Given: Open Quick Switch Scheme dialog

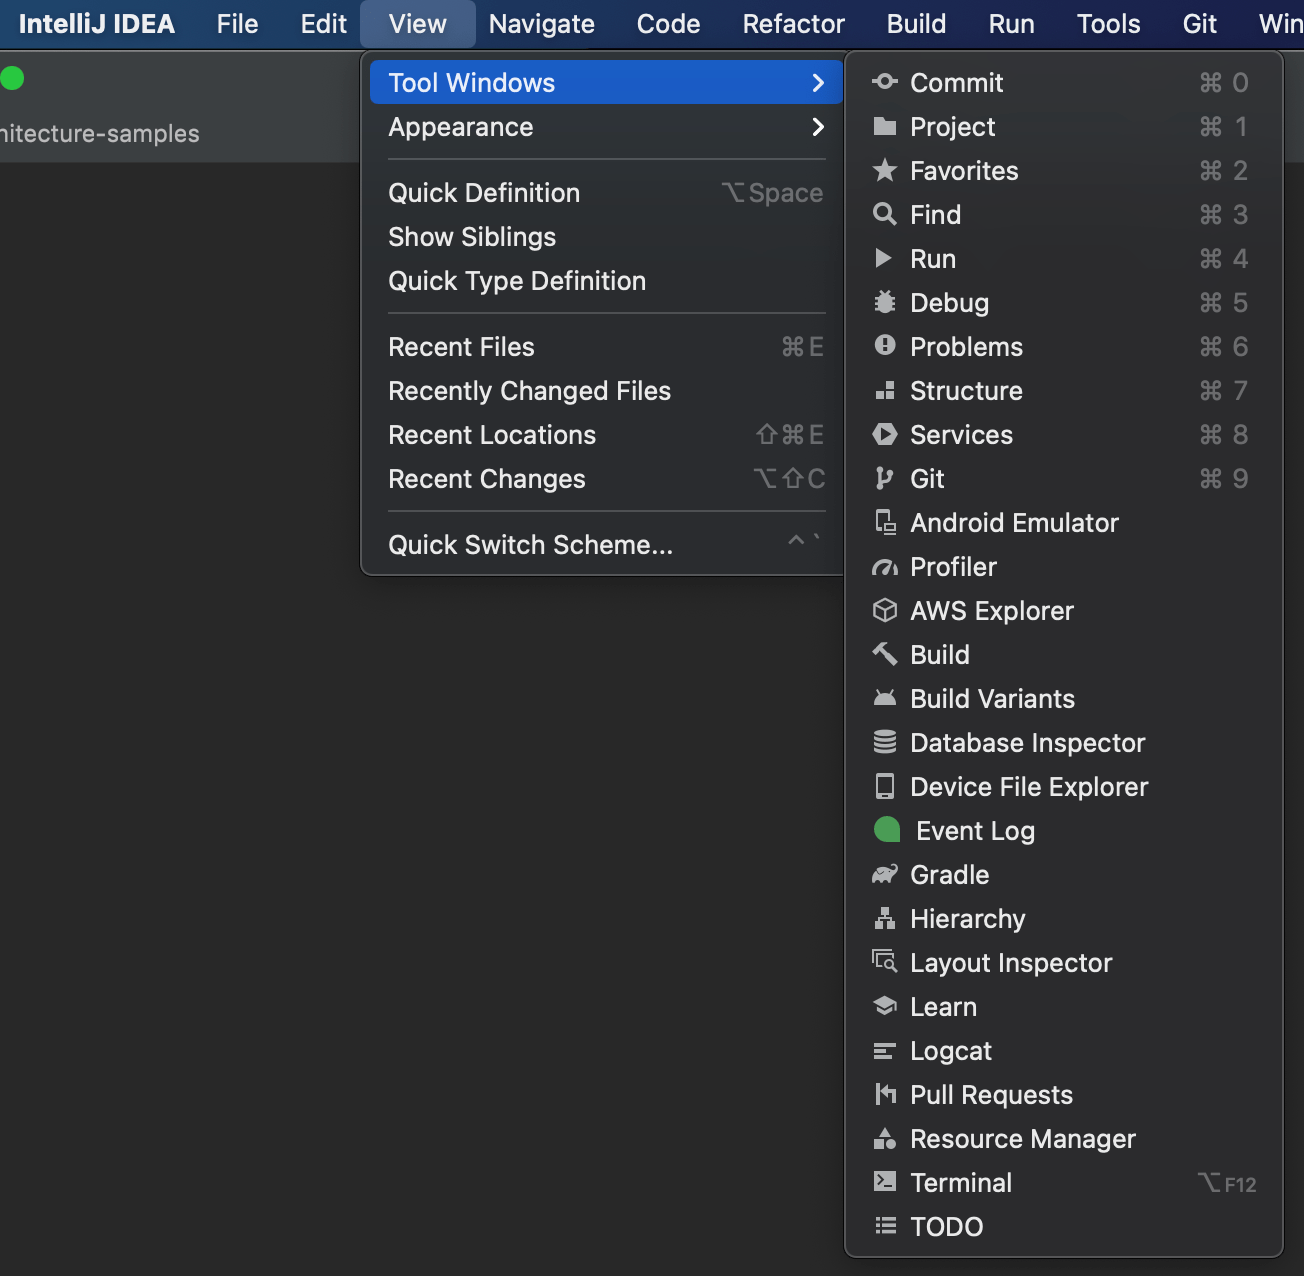Looking at the screenshot, I should pyautogui.click(x=531, y=544).
